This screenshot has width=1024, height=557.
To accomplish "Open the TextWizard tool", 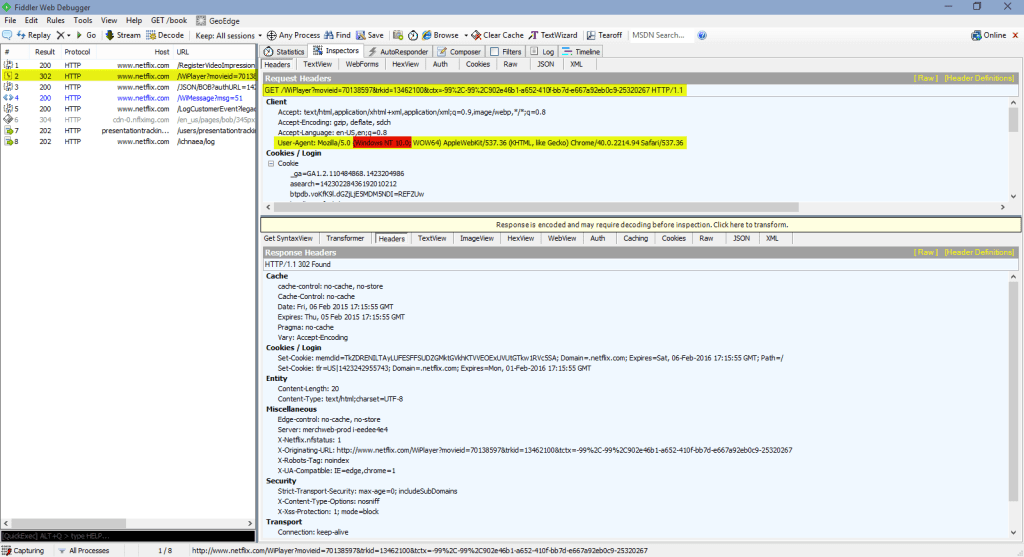I will 553,35.
